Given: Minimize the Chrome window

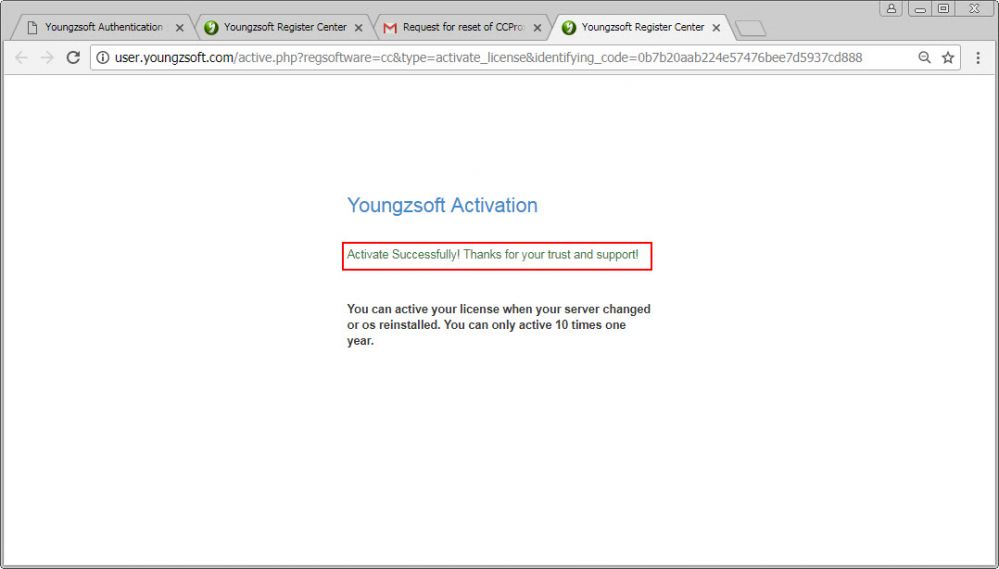Looking at the screenshot, I should tap(920, 8).
